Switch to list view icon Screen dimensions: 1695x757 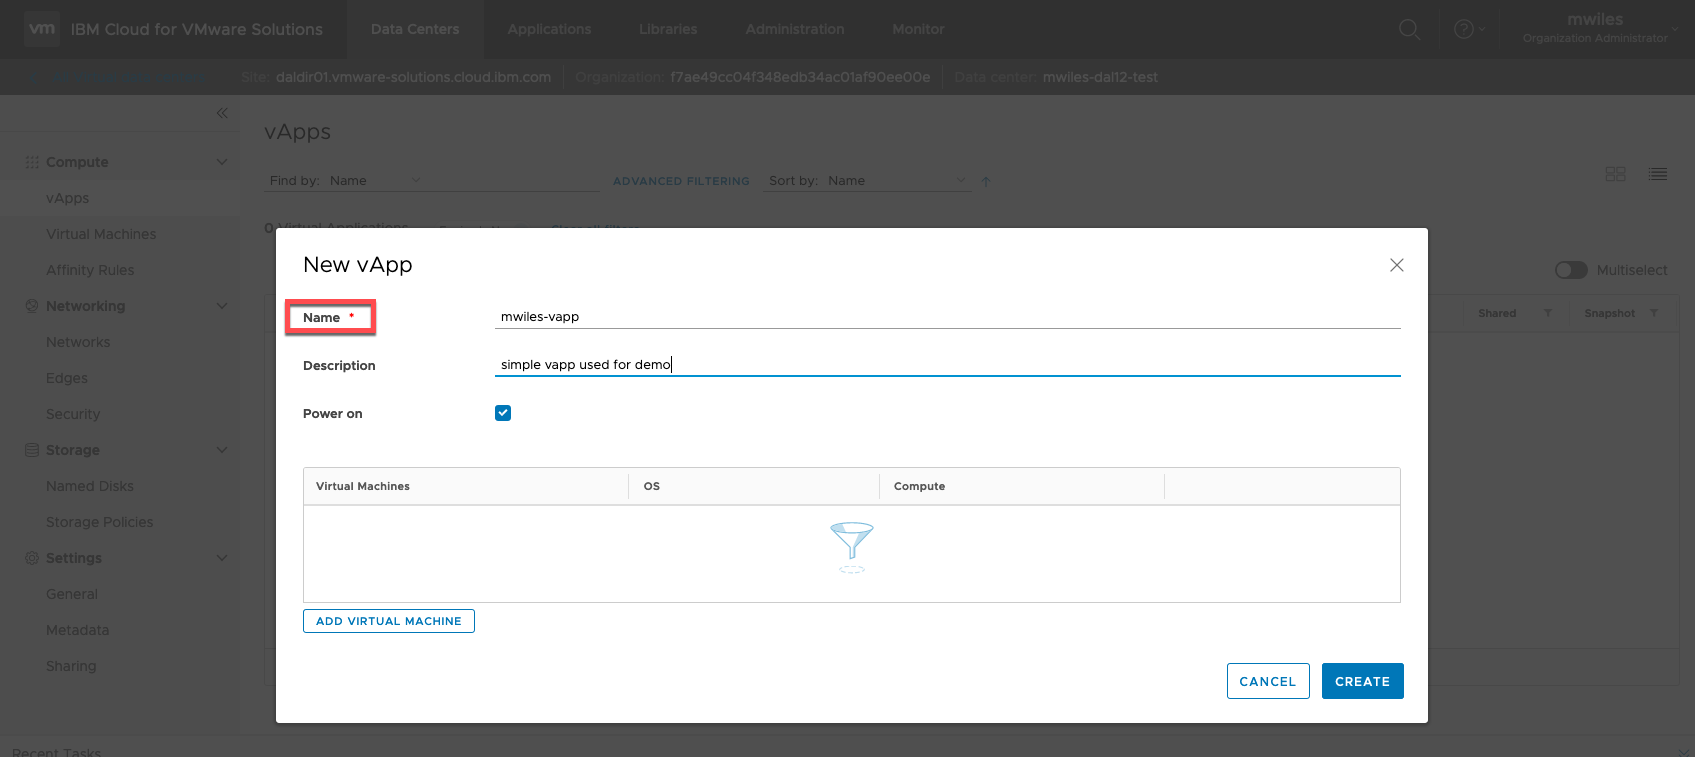click(1657, 174)
